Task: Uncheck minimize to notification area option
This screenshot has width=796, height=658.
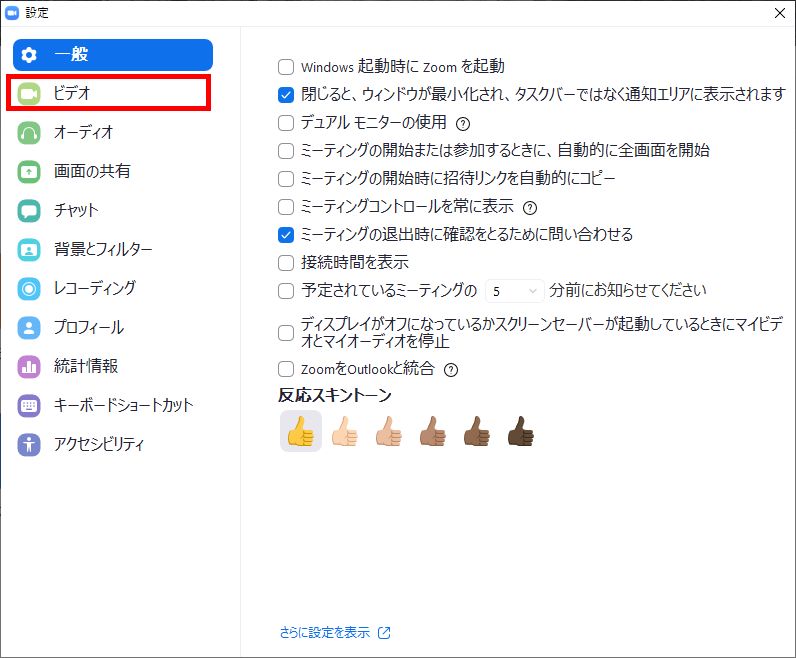Action: click(286, 95)
